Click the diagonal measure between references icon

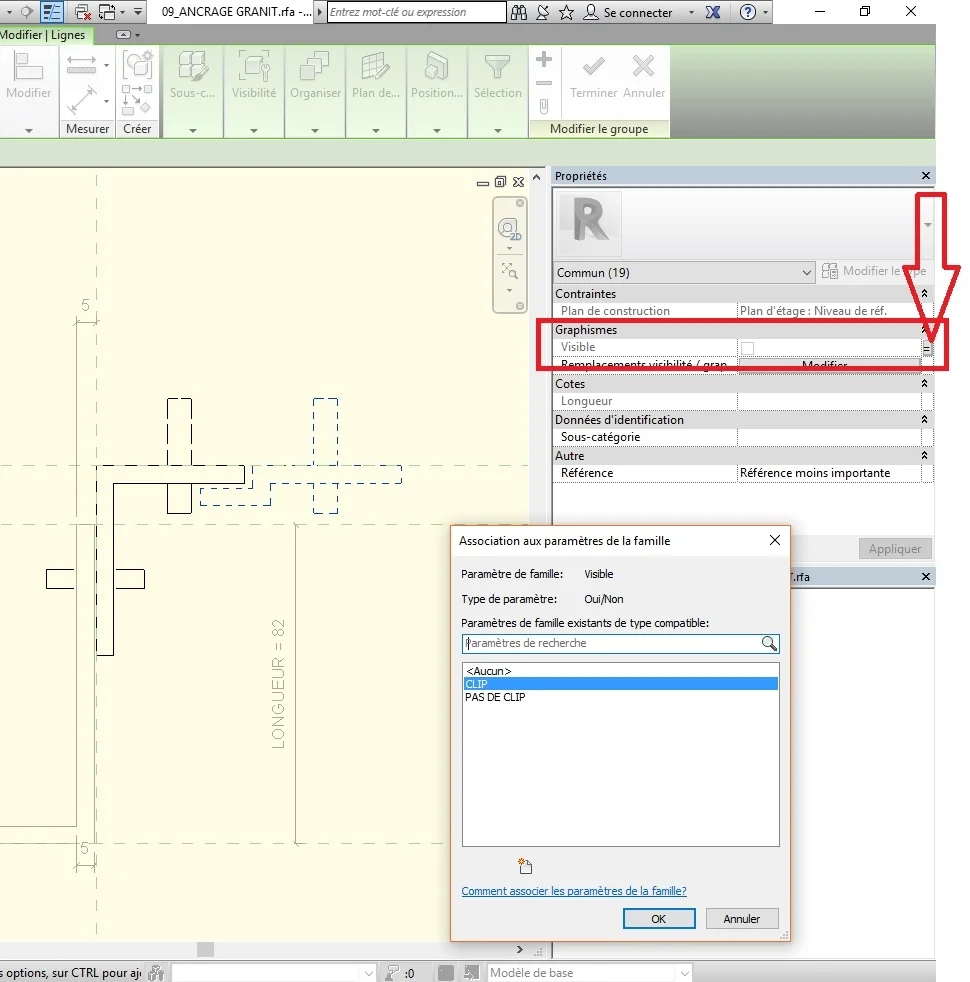click(x=81, y=100)
